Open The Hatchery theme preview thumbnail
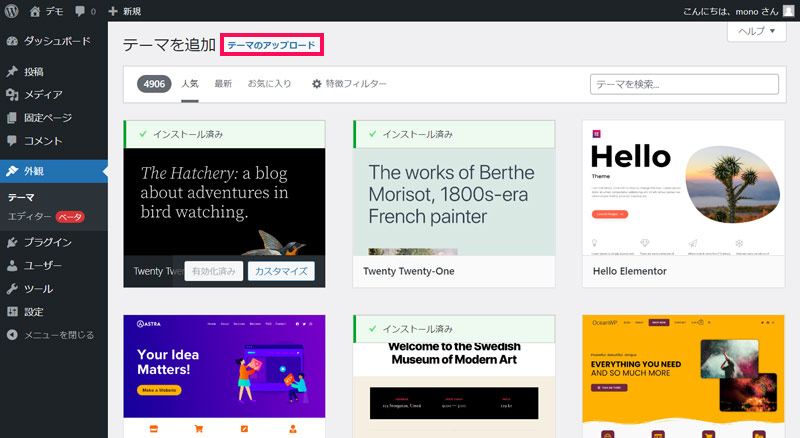This screenshot has width=800, height=438. 224,202
